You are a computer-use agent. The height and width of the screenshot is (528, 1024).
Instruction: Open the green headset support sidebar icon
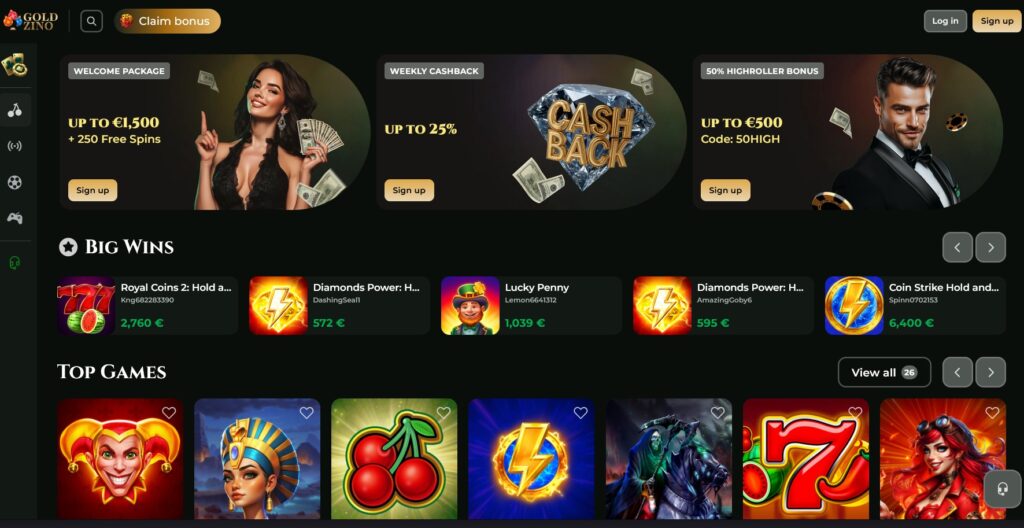pos(14,263)
